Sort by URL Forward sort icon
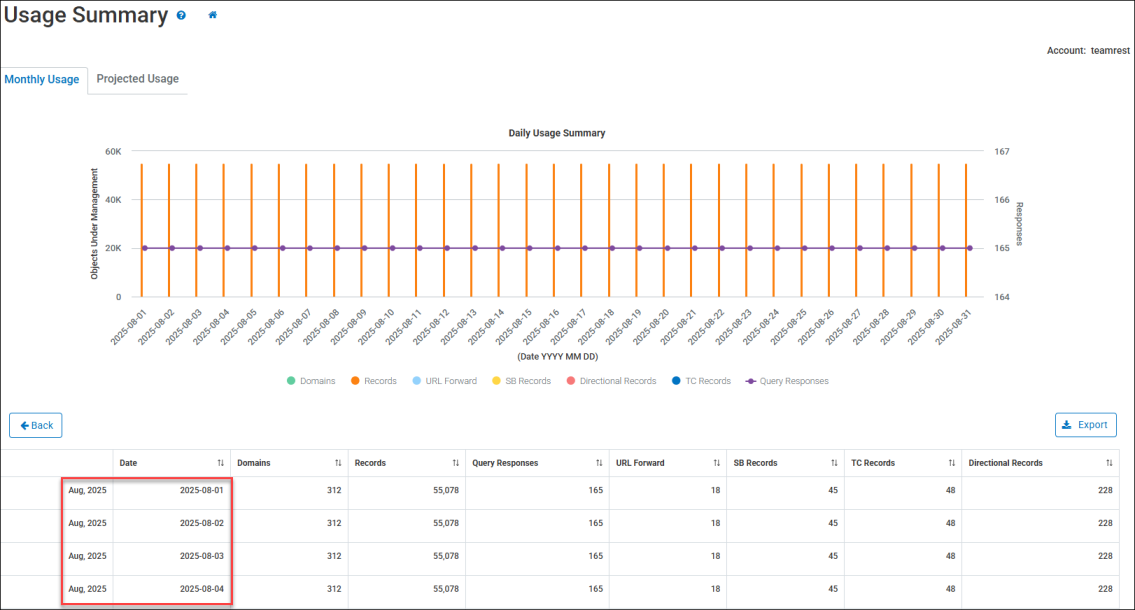 (716, 463)
